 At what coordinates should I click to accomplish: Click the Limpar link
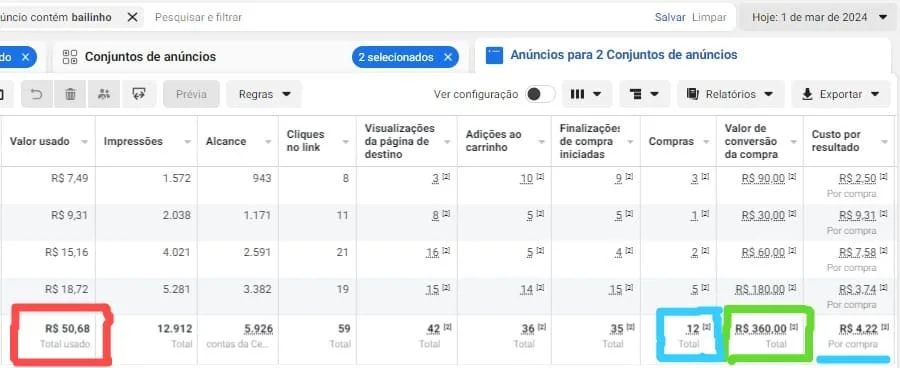(x=709, y=17)
